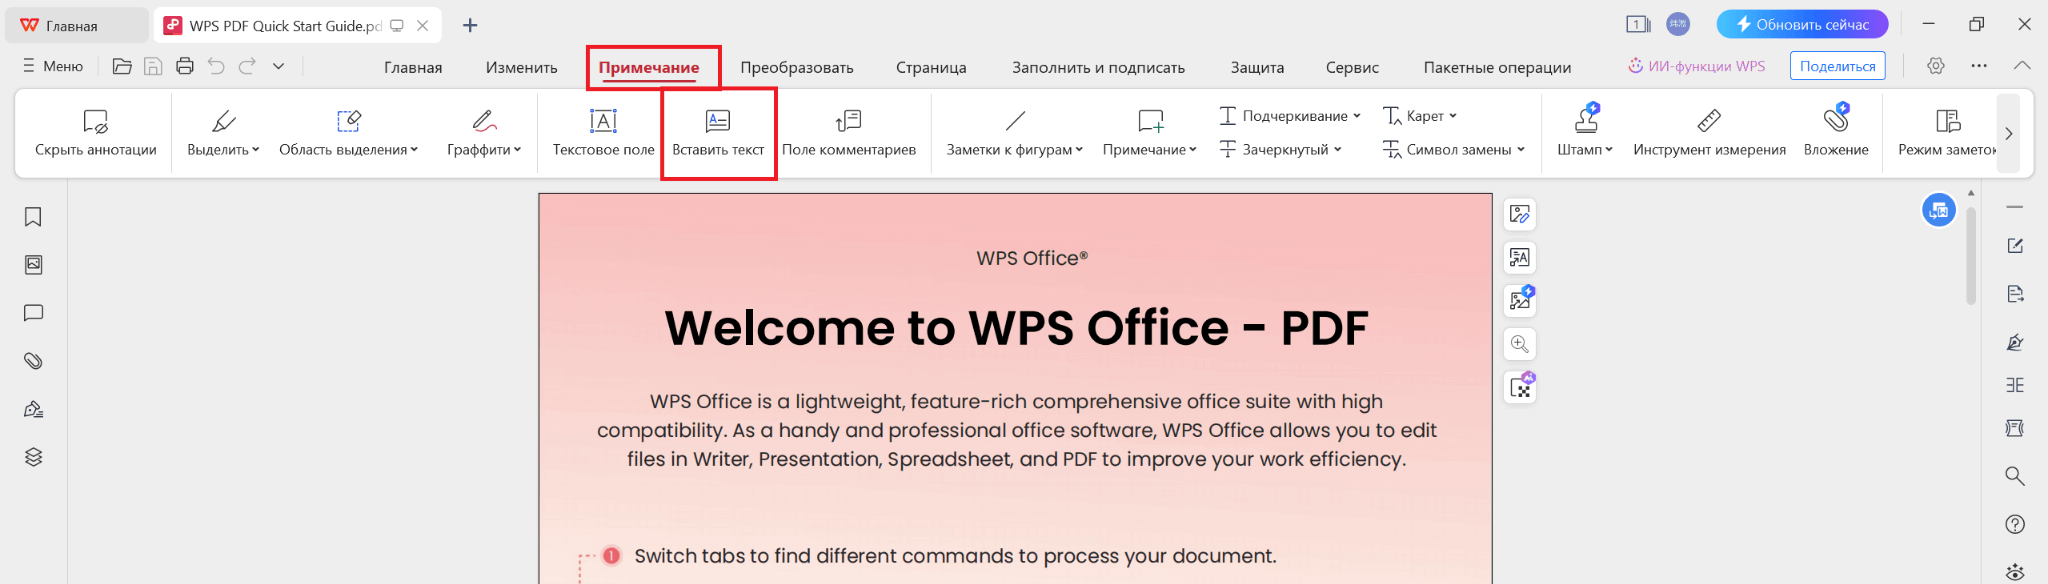Viewport: 2048px width, 584px height.
Task: Switch to the Защита tab
Action: 1257,67
